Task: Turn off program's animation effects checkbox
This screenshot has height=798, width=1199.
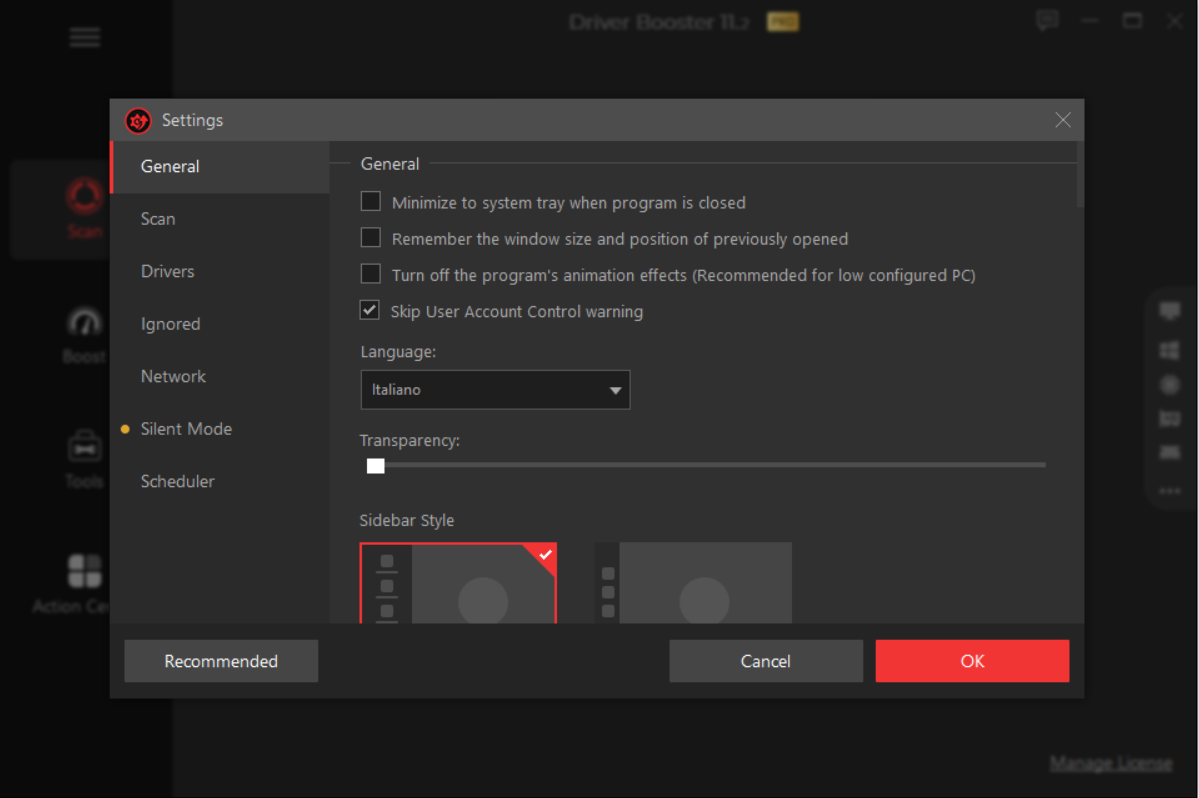Action: [371, 274]
